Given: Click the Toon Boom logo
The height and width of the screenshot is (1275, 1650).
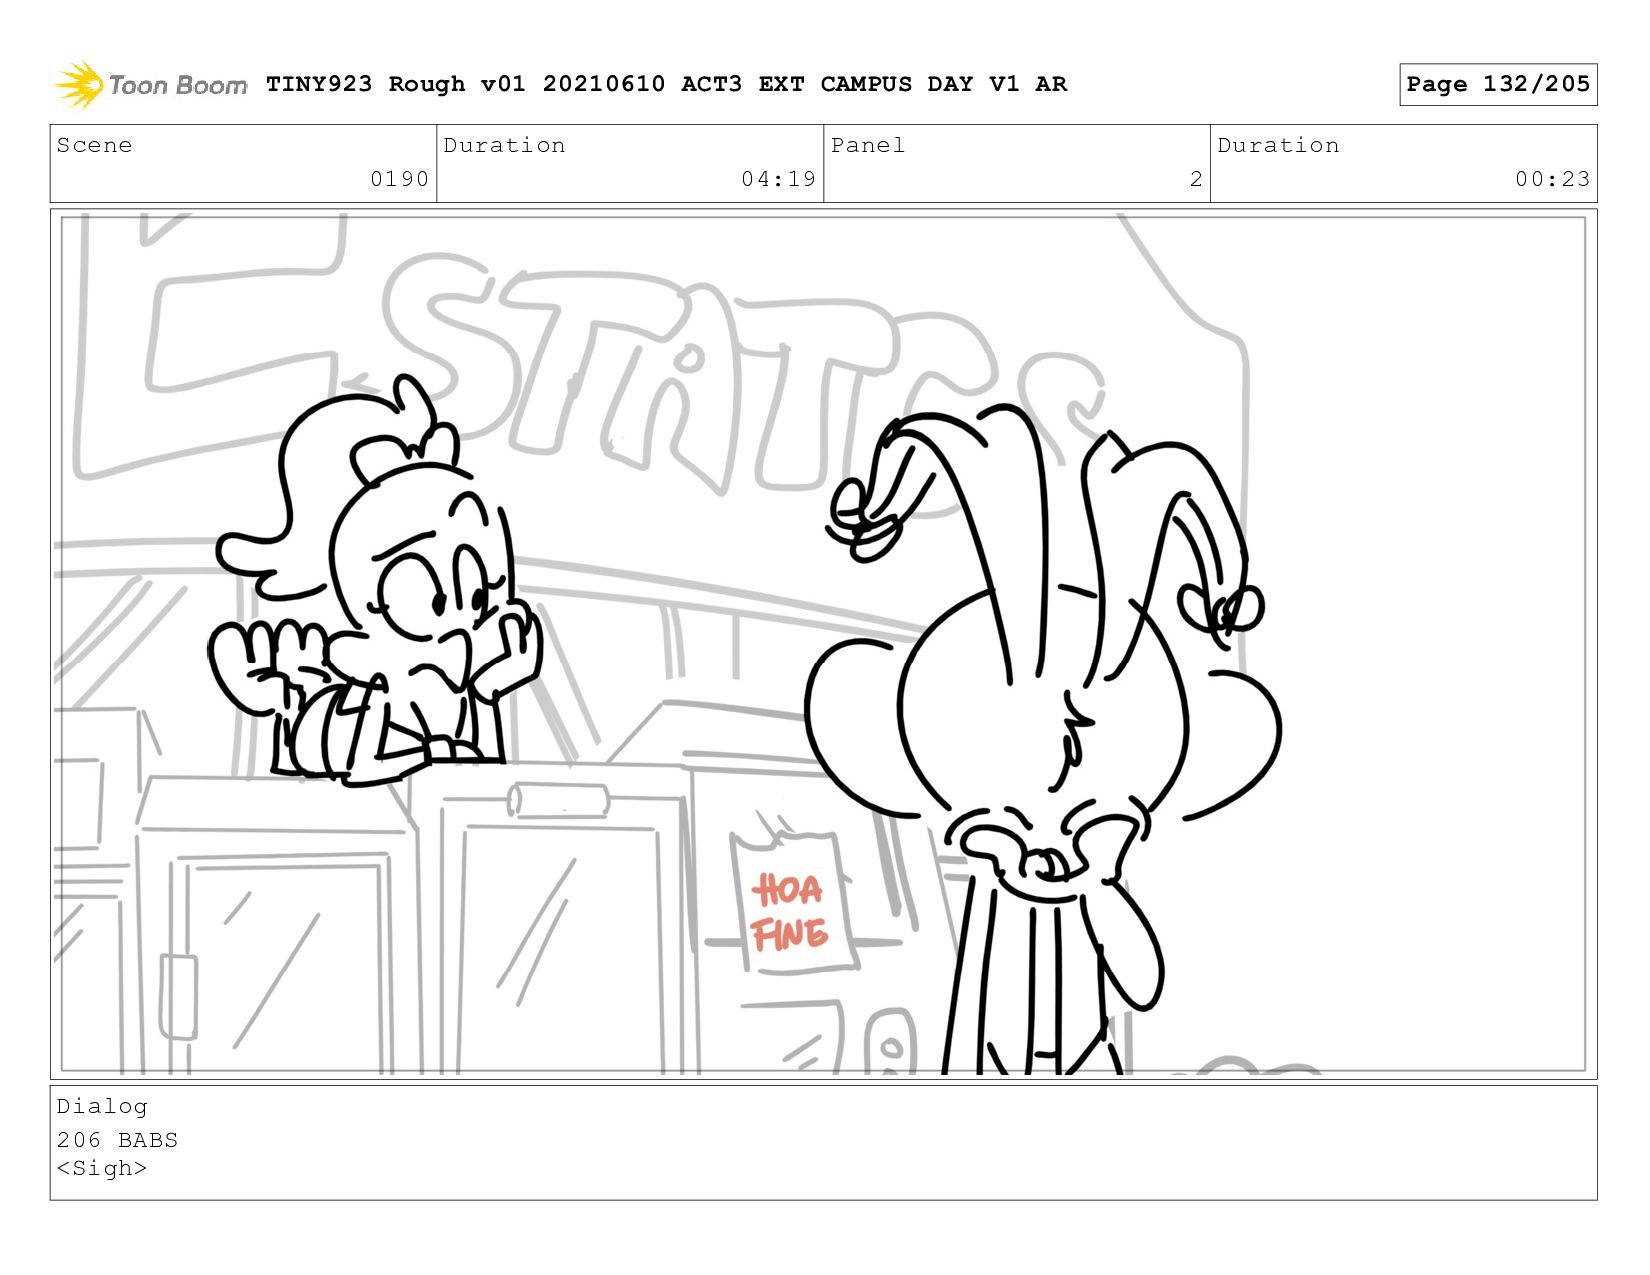Looking at the screenshot, I should pos(150,84).
